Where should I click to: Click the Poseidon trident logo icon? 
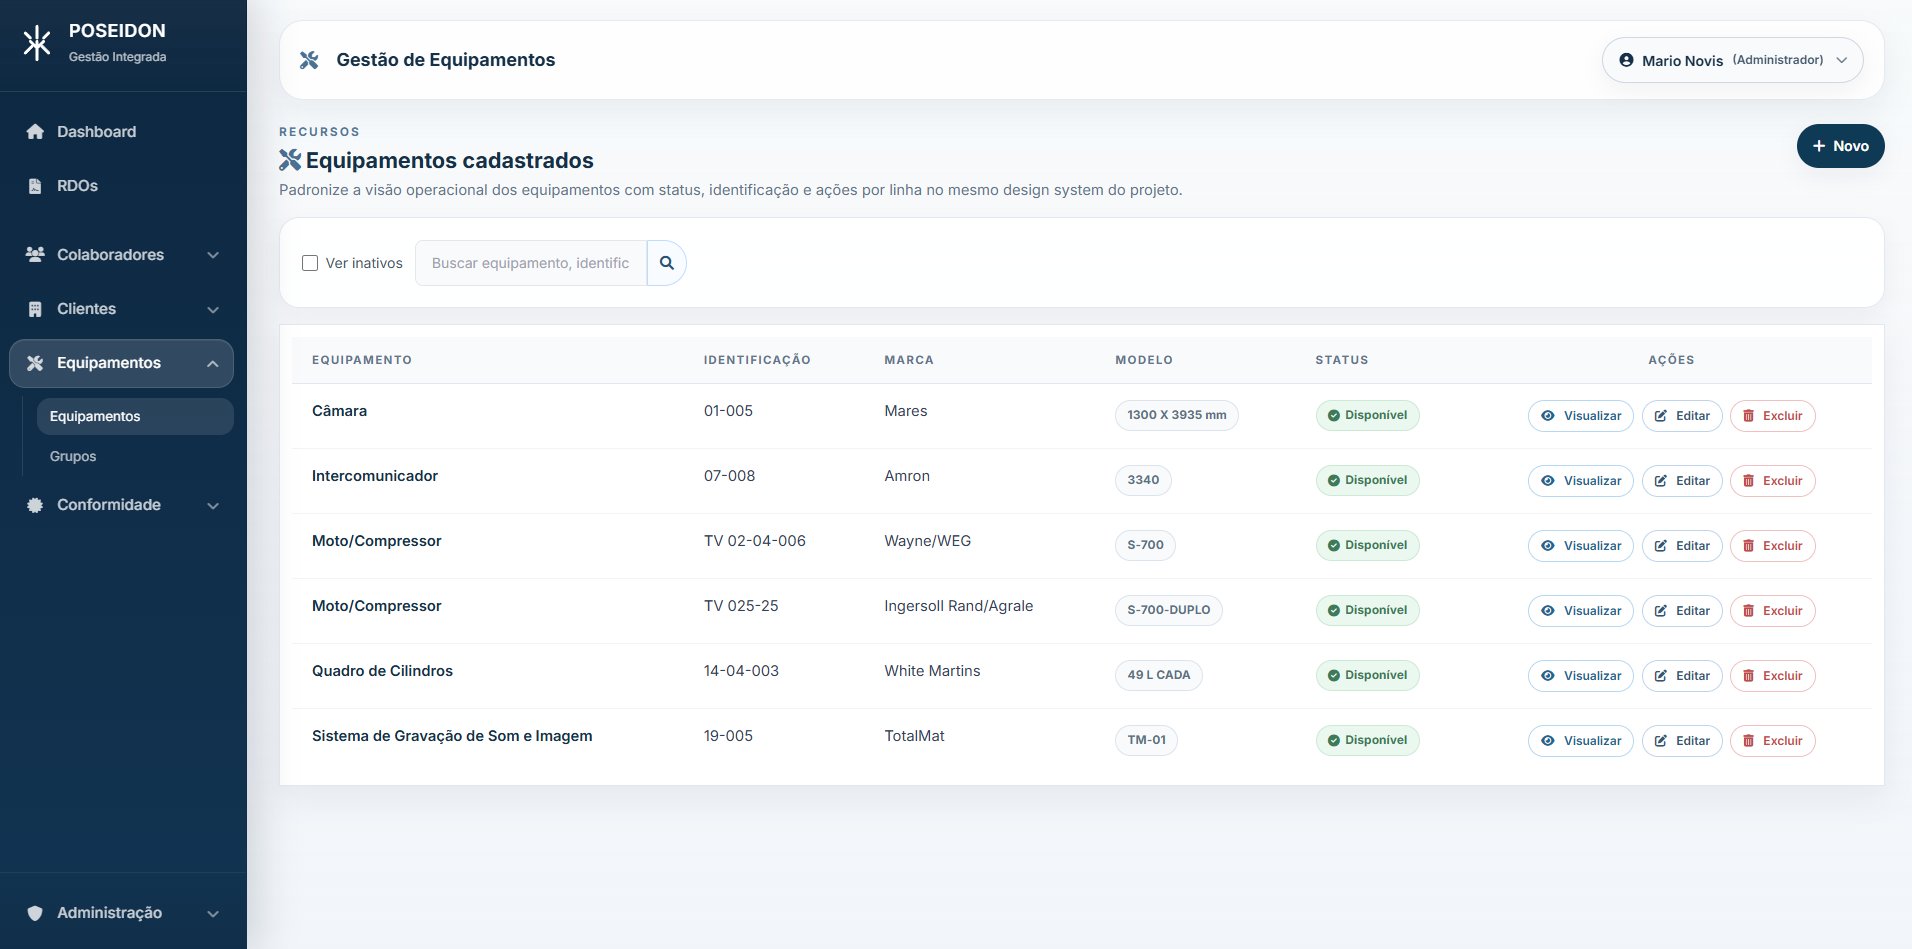pyautogui.click(x=37, y=43)
